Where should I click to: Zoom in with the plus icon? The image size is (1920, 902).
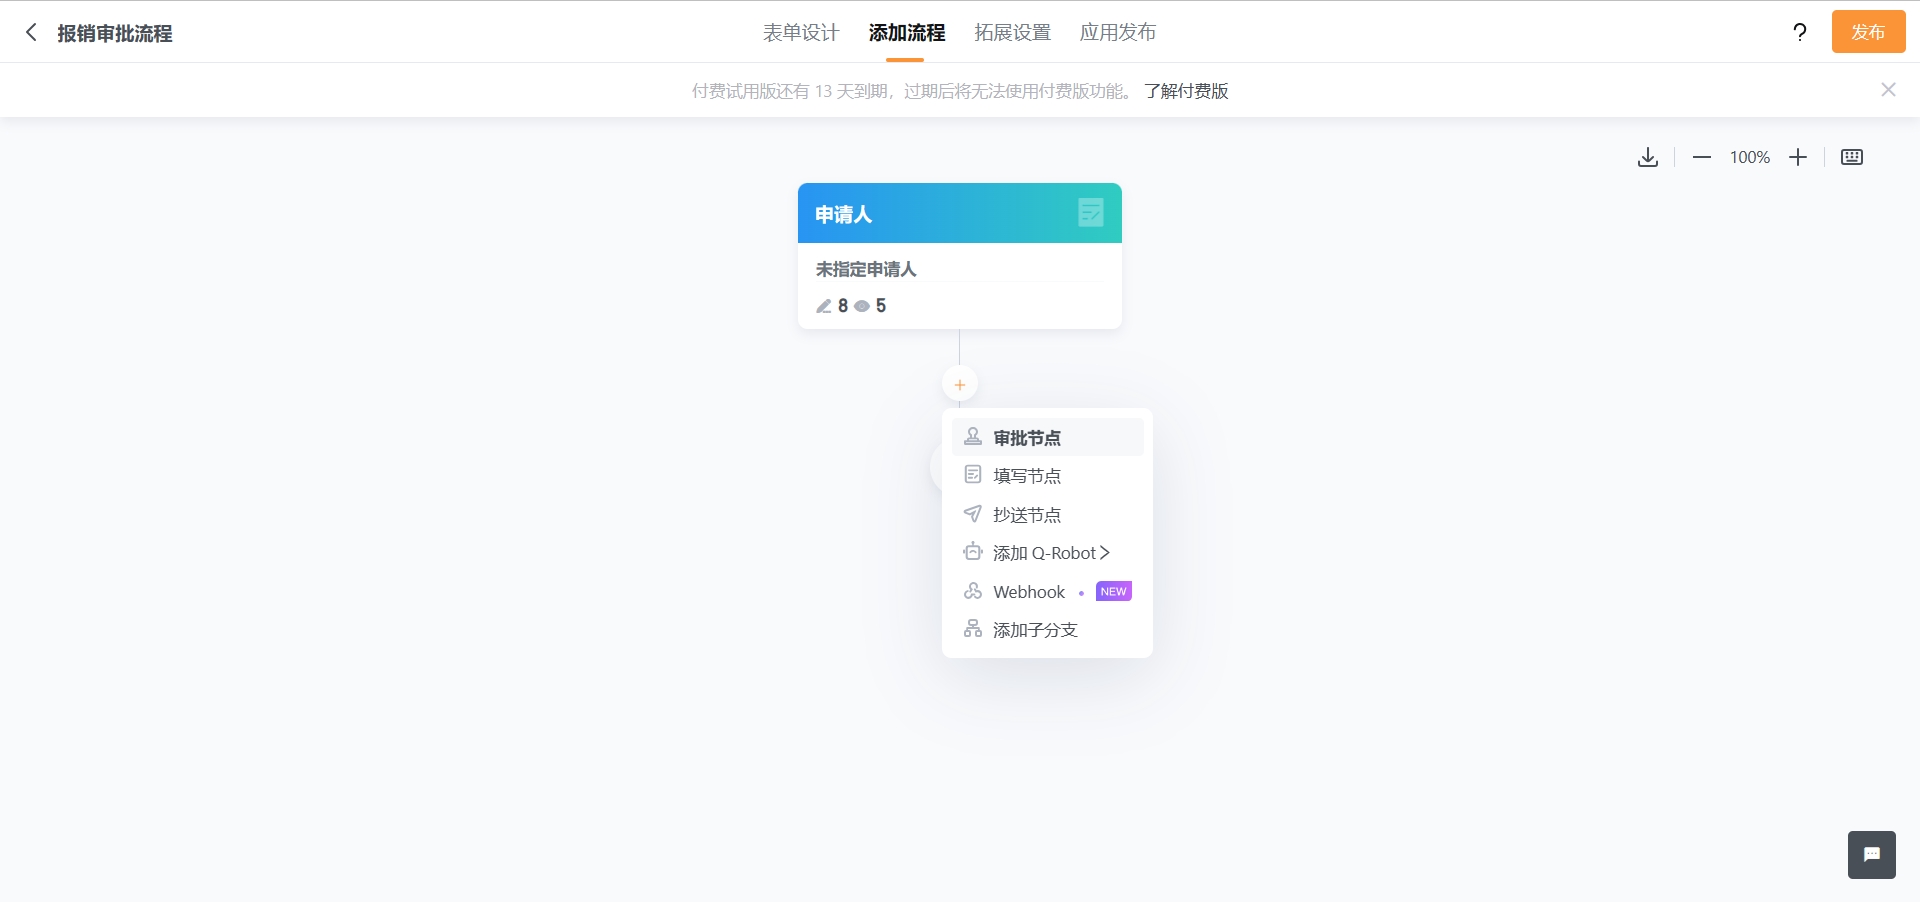click(1798, 157)
